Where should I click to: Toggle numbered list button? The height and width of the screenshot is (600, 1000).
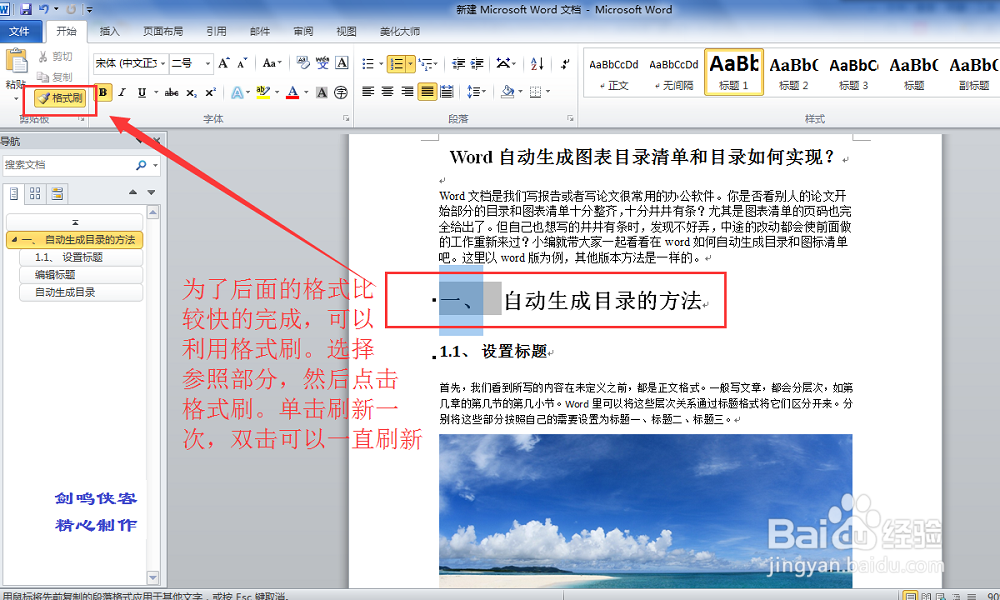[x=396, y=63]
